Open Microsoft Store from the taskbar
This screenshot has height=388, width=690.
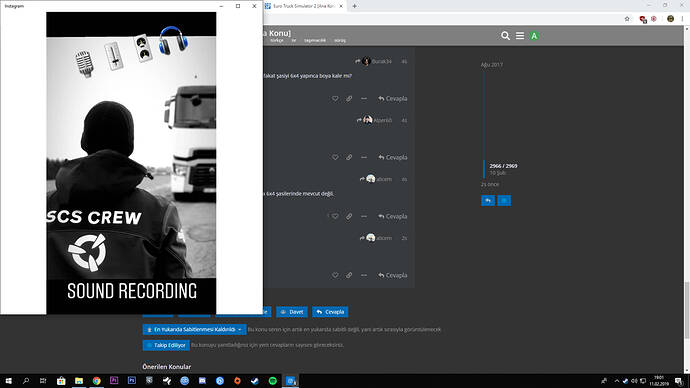point(61,381)
